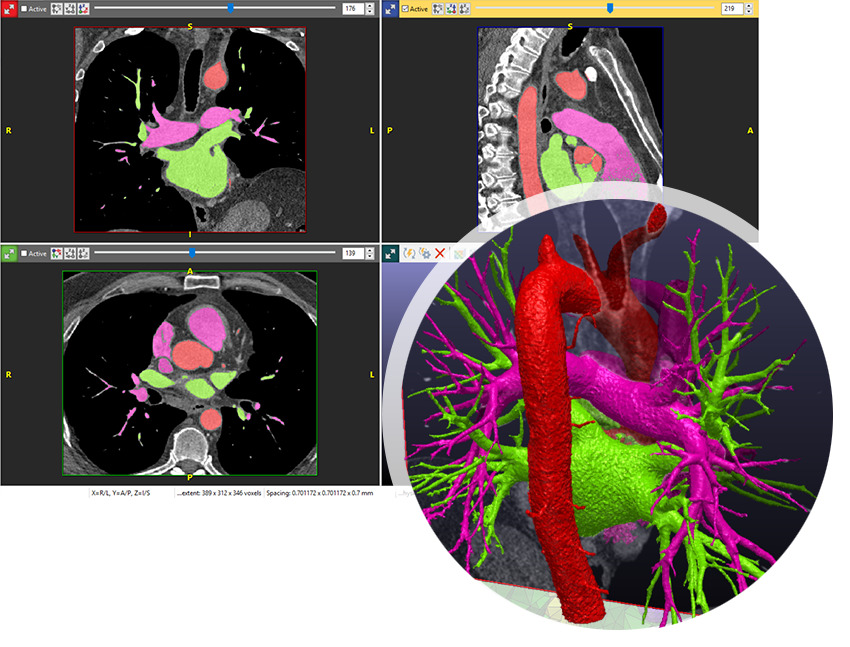Uncheck Active checkbox in the blue panel

(x=405, y=8)
